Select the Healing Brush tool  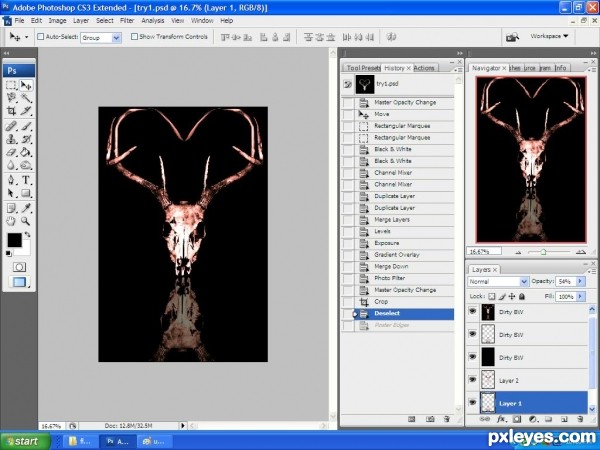(11, 126)
